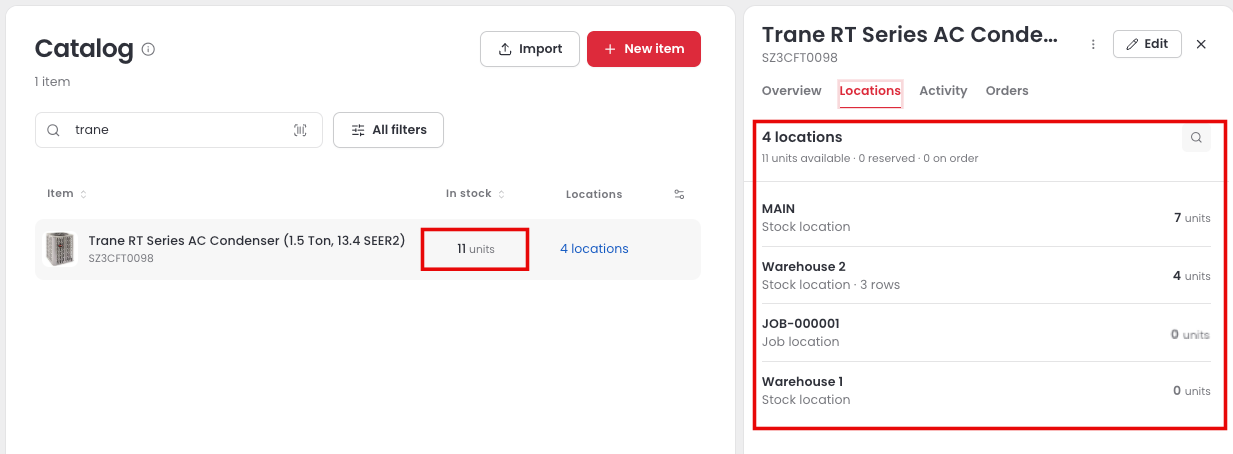Create a New item
Viewport: 1233px width, 454px height.
click(x=644, y=49)
